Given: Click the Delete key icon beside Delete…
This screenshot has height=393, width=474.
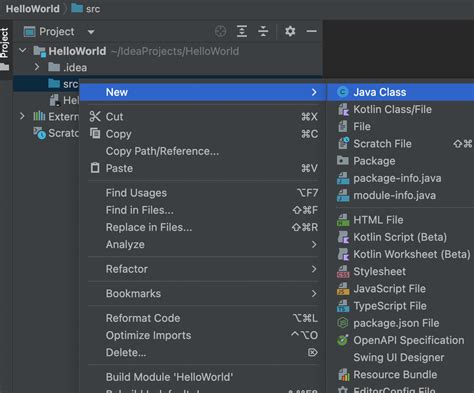Looking at the screenshot, I should (313, 352).
